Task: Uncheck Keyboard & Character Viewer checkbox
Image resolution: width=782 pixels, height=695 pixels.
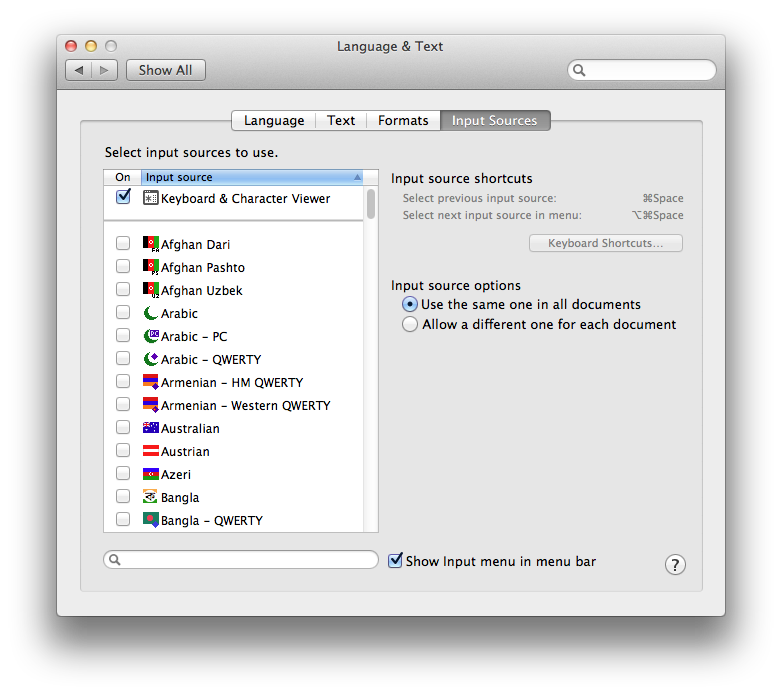Action: coord(123,196)
